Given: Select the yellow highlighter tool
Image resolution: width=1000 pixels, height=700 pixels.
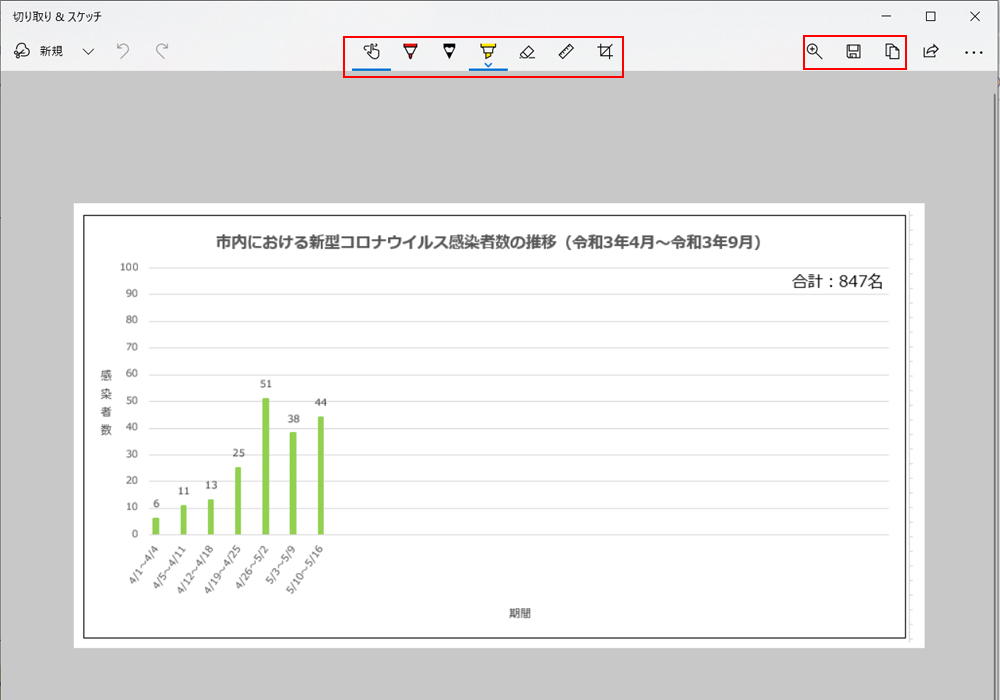Looking at the screenshot, I should [487, 51].
